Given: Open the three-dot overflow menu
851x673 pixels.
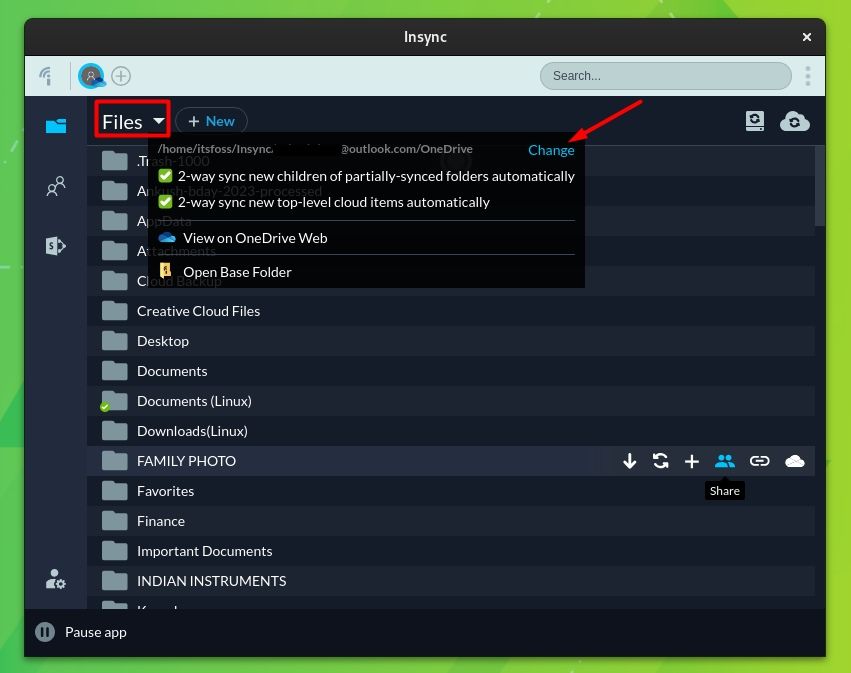Looking at the screenshot, I should 808,76.
